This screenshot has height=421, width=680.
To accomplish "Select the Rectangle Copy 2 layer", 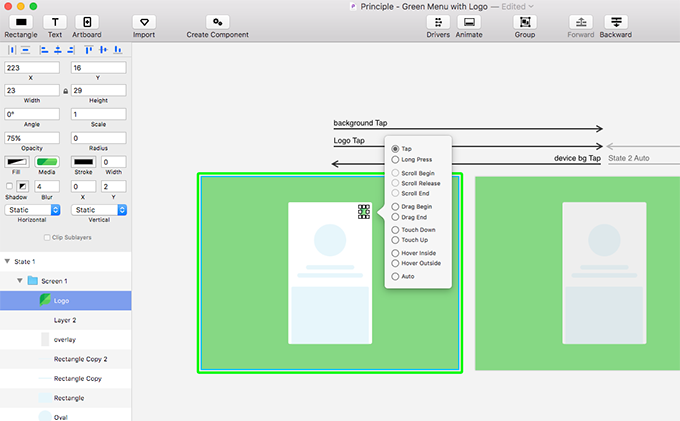I will [80, 358].
